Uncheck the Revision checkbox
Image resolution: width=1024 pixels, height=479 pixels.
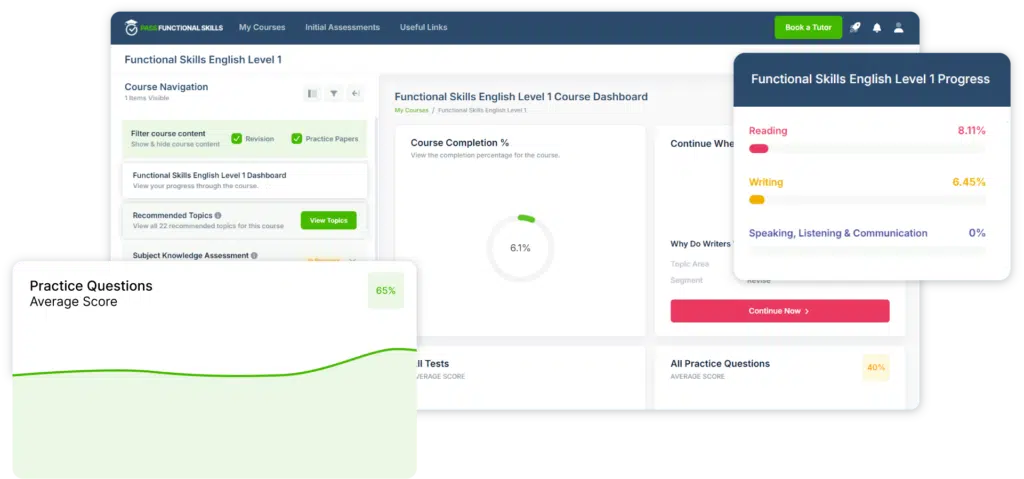(236, 139)
